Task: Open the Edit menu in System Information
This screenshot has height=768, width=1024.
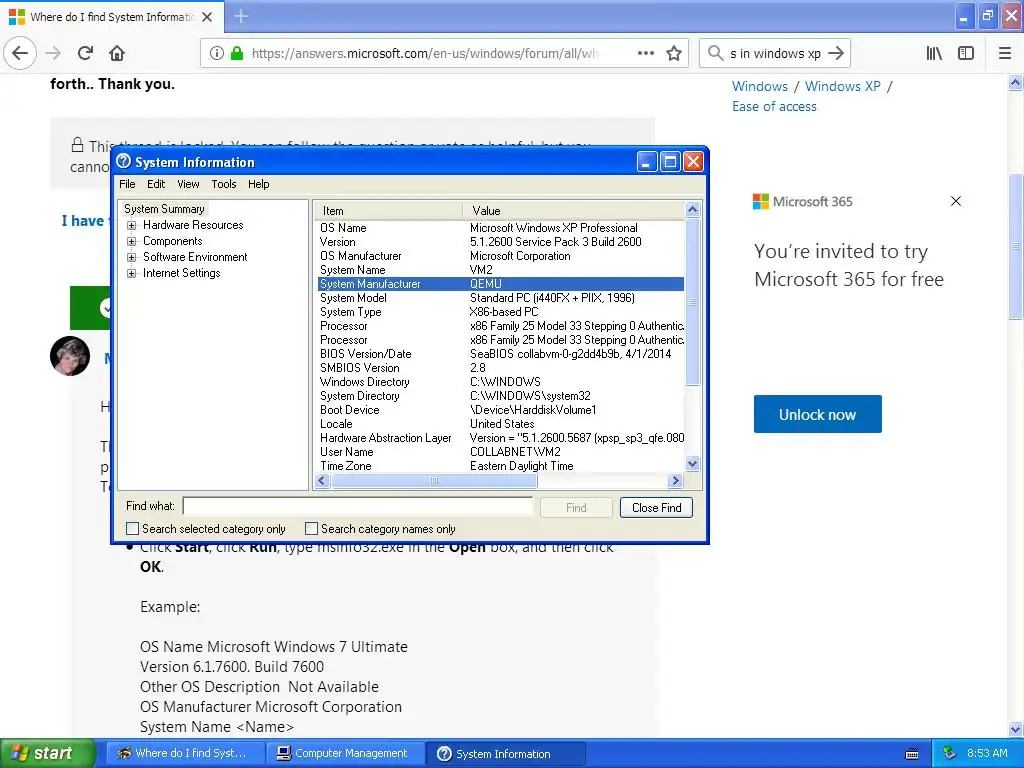Action: click(x=155, y=184)
